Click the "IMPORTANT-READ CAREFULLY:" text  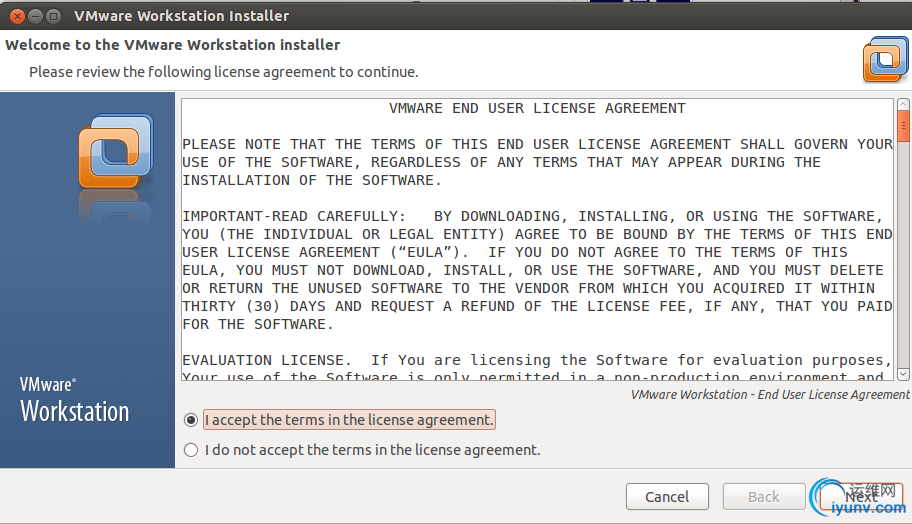click(294, 216)
